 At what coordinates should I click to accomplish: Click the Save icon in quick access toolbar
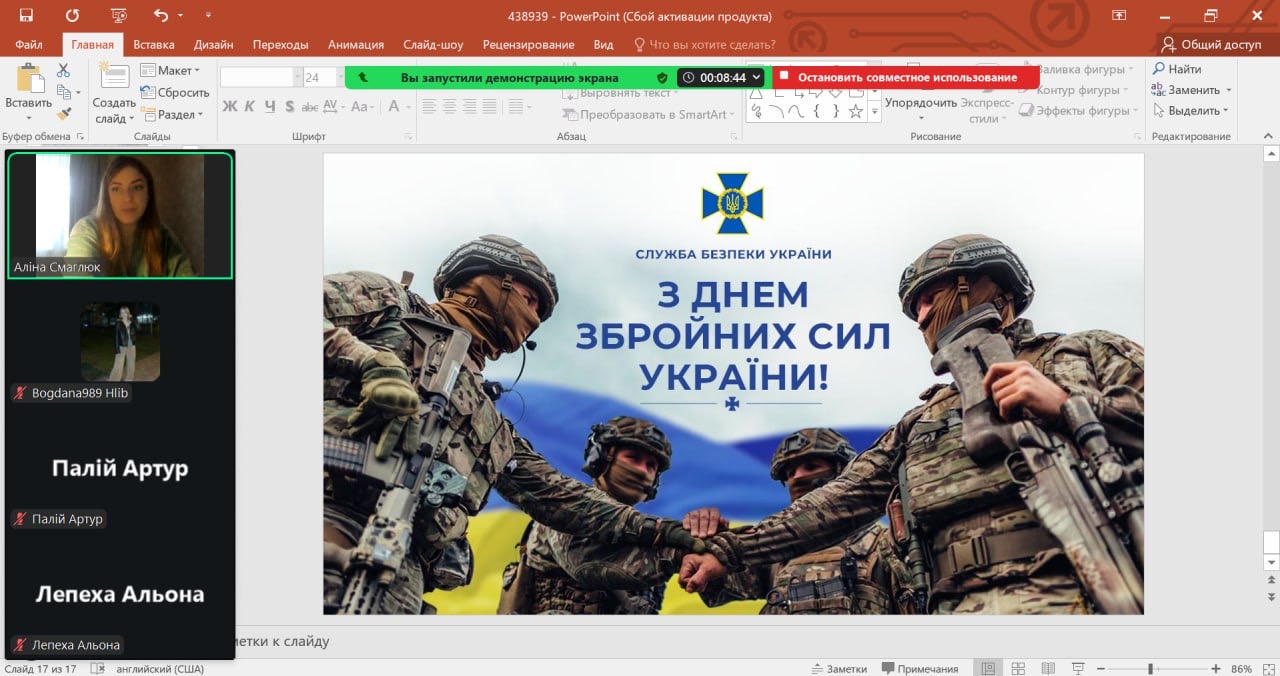click(26, 15)
